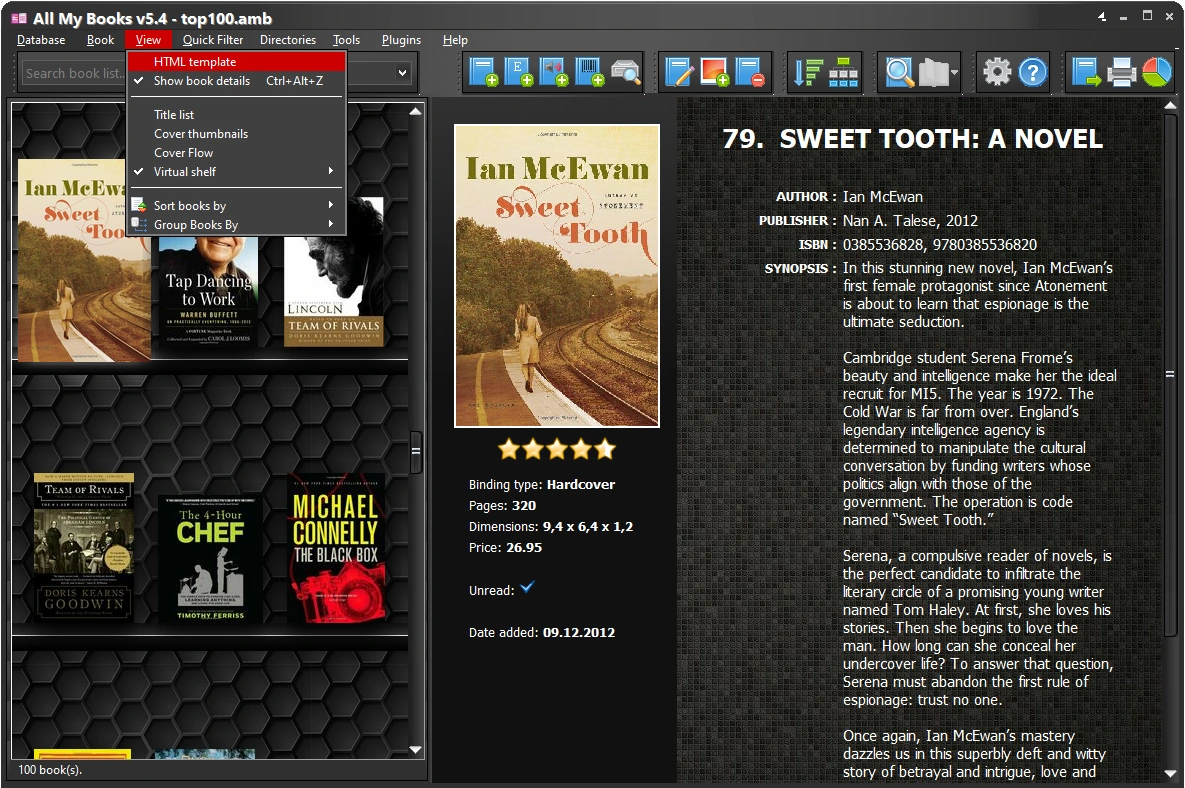Select The 4-Hour Chef cover
Screen dimensions: 1185x788
(211, 559)
